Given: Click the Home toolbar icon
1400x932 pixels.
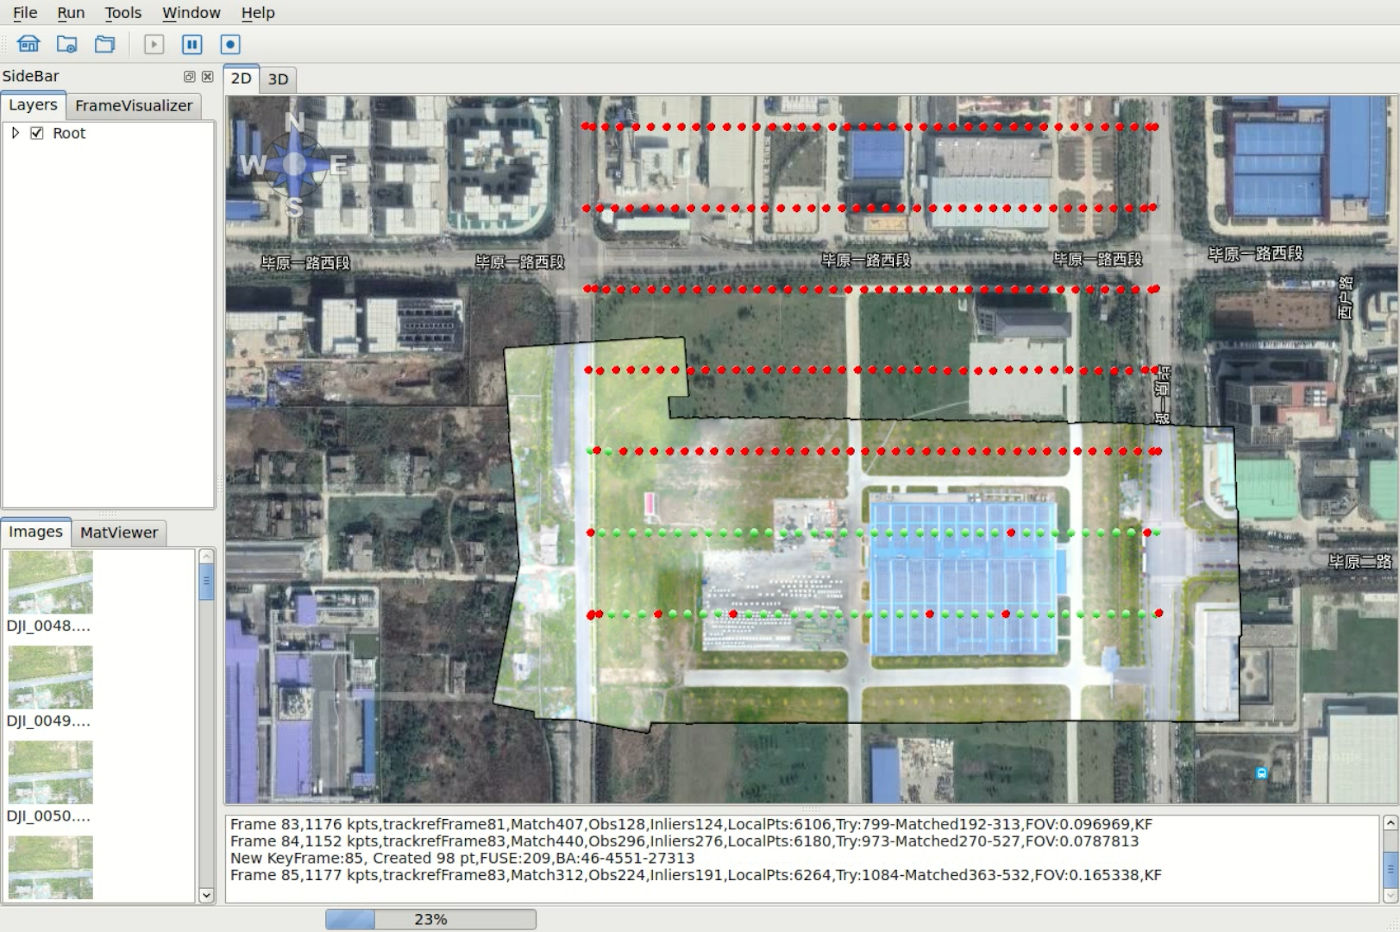Looking at the screenshot, I should tap(29, 44).
